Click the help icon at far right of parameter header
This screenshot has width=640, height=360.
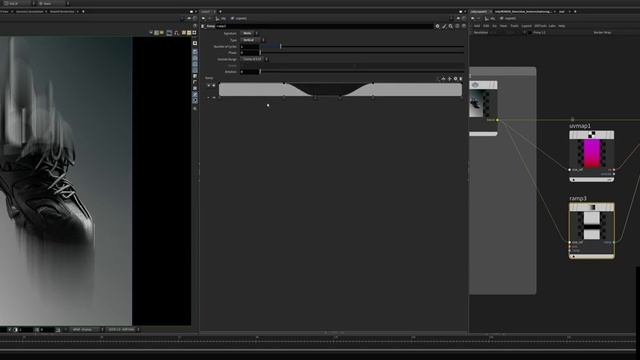pyautogui.click(x=464, y=26)
